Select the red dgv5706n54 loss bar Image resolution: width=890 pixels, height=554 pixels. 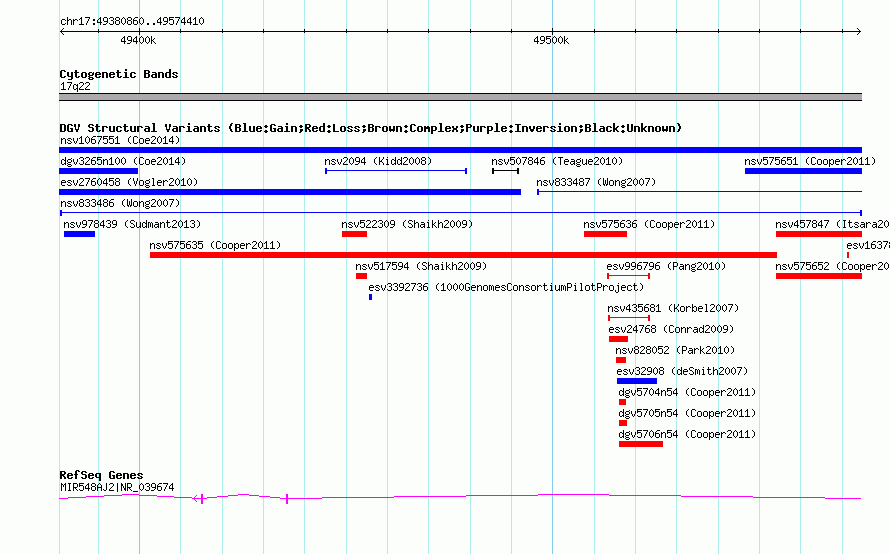point(641,444)
